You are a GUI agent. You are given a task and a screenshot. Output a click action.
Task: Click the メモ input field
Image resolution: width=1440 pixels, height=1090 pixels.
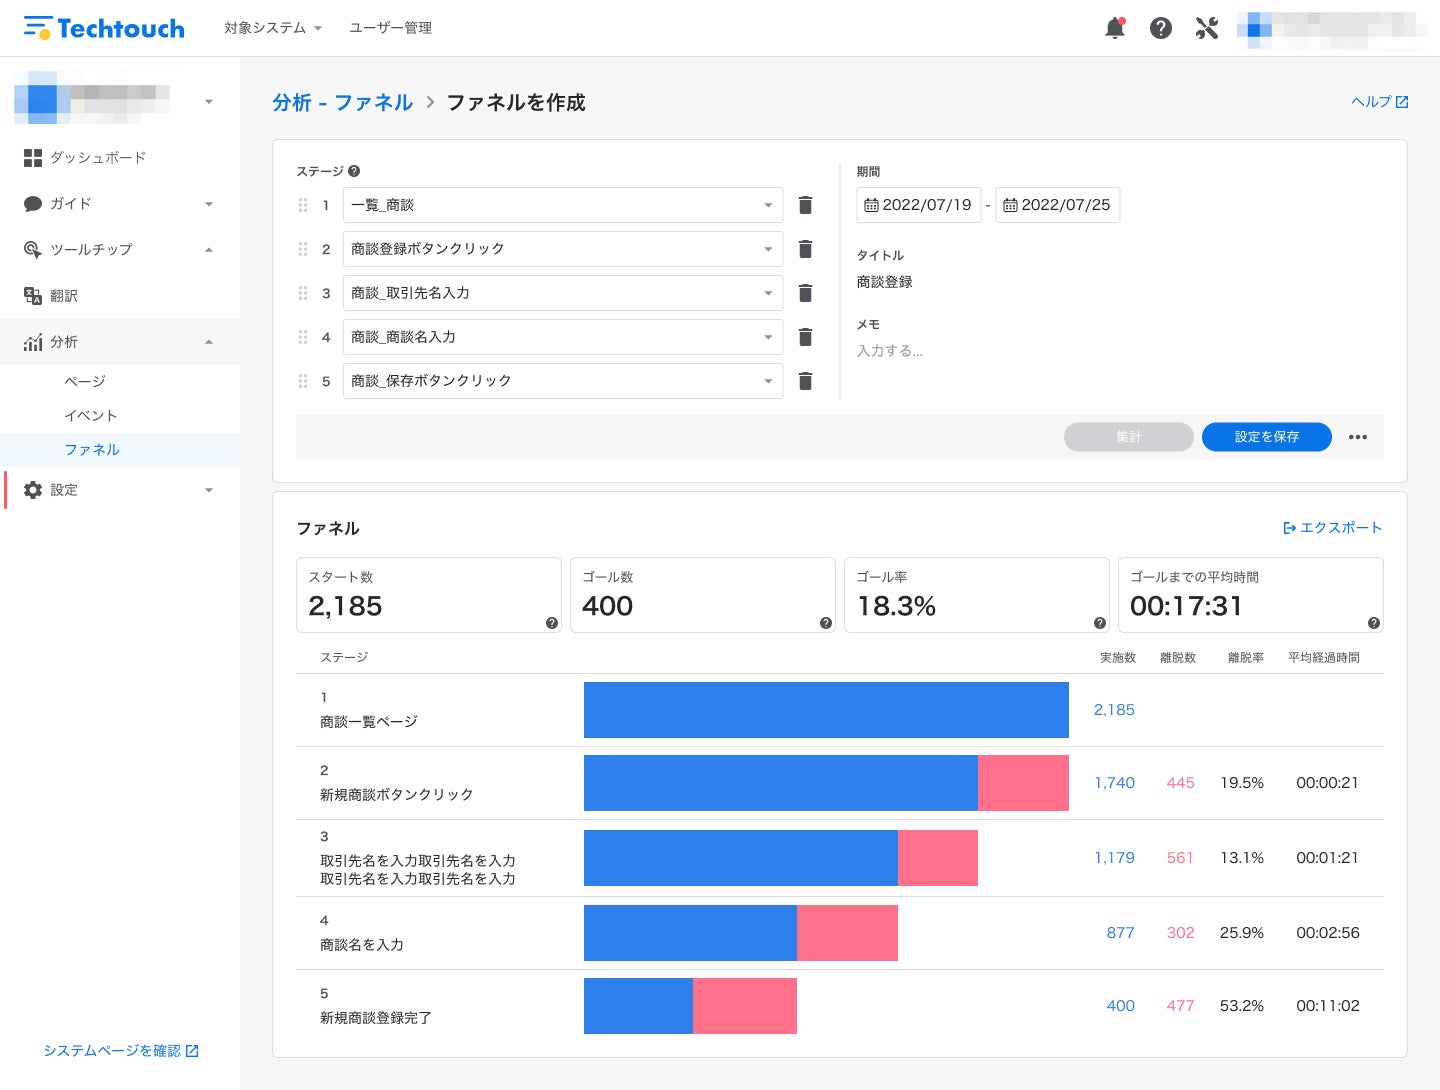1120,351
